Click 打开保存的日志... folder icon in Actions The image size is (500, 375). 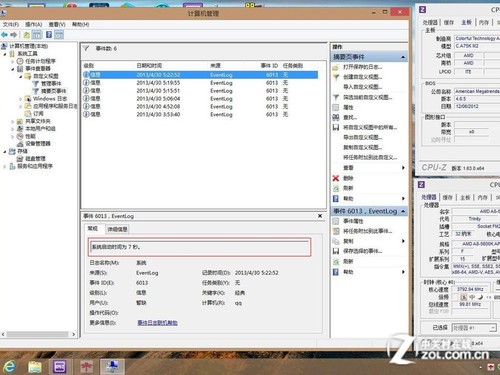click(x=336, y=67)
